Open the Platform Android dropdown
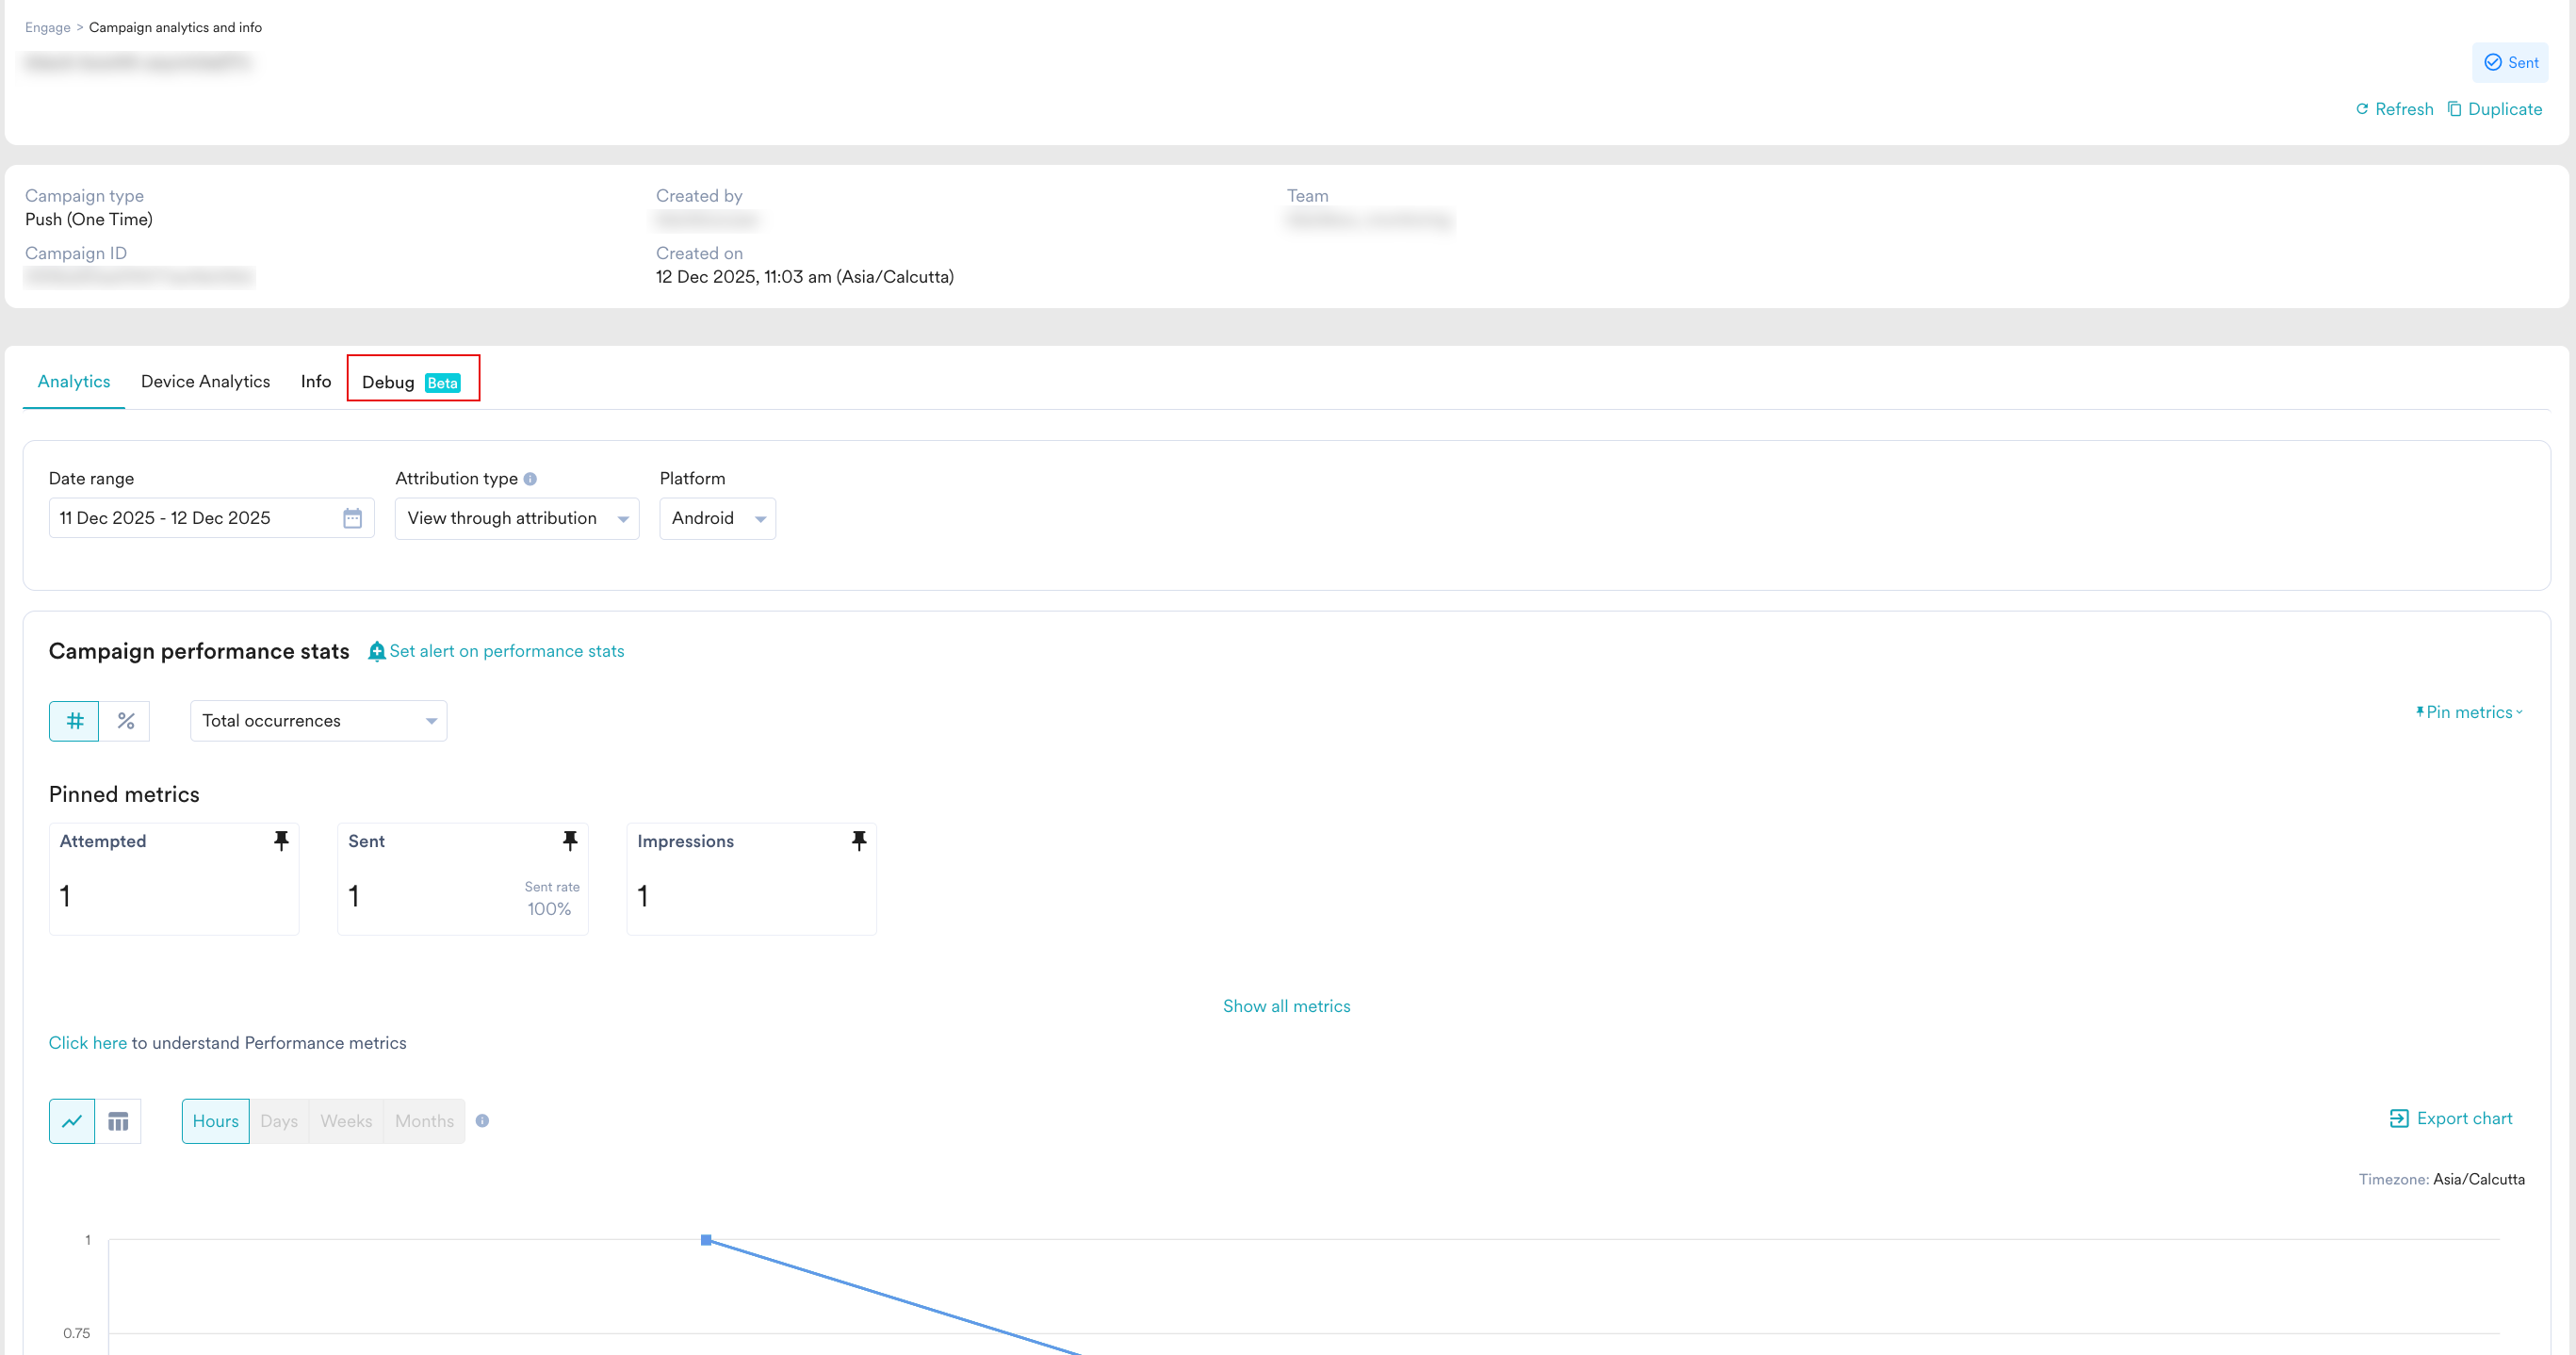 (x=717, y=519)
